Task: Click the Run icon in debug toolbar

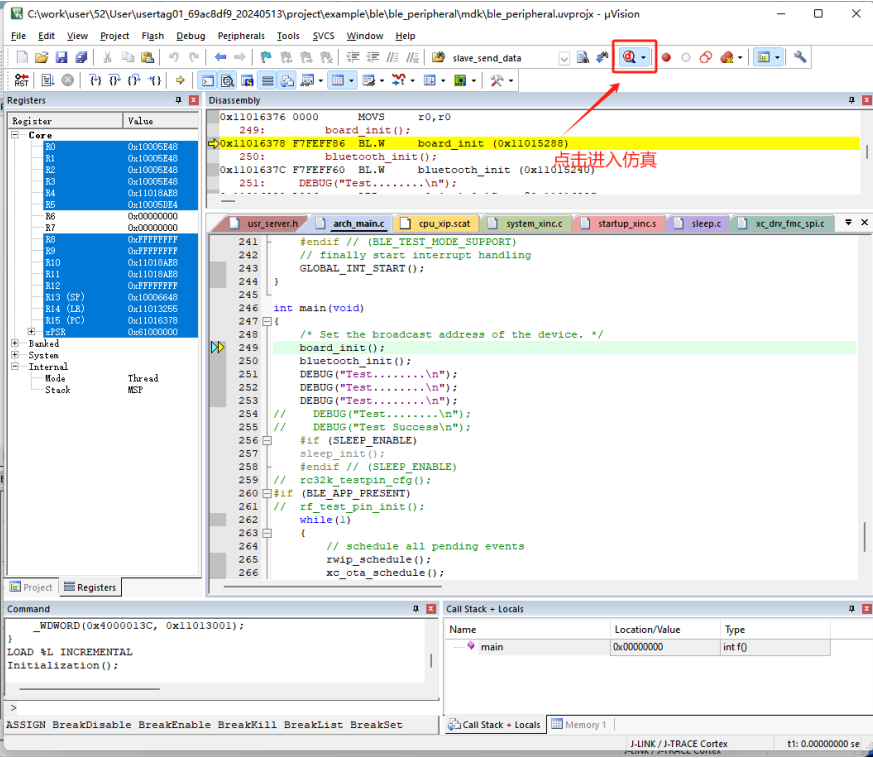Action: tap(48, 80)
